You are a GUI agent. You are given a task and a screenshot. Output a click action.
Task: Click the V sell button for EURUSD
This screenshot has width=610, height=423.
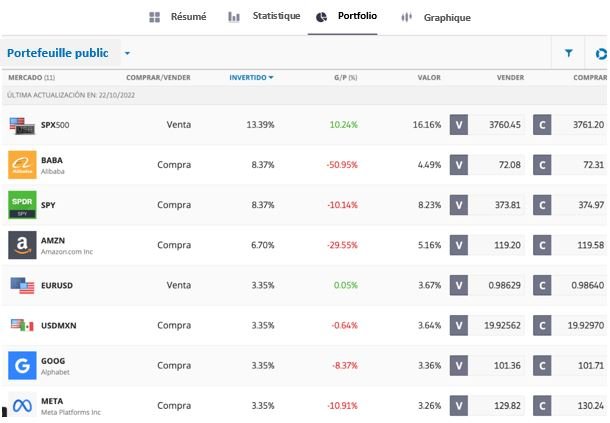[x=459, y=285]
